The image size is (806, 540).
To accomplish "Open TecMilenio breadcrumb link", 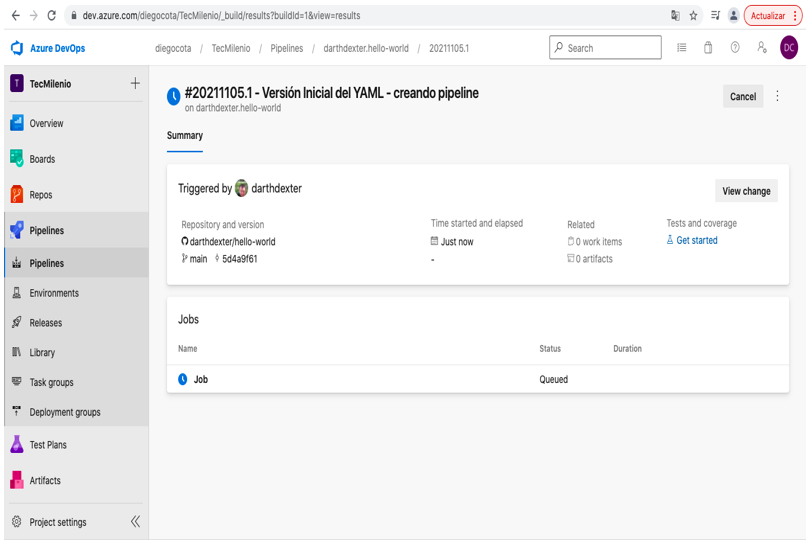I will pyautogui.click(x=231, y=48).
